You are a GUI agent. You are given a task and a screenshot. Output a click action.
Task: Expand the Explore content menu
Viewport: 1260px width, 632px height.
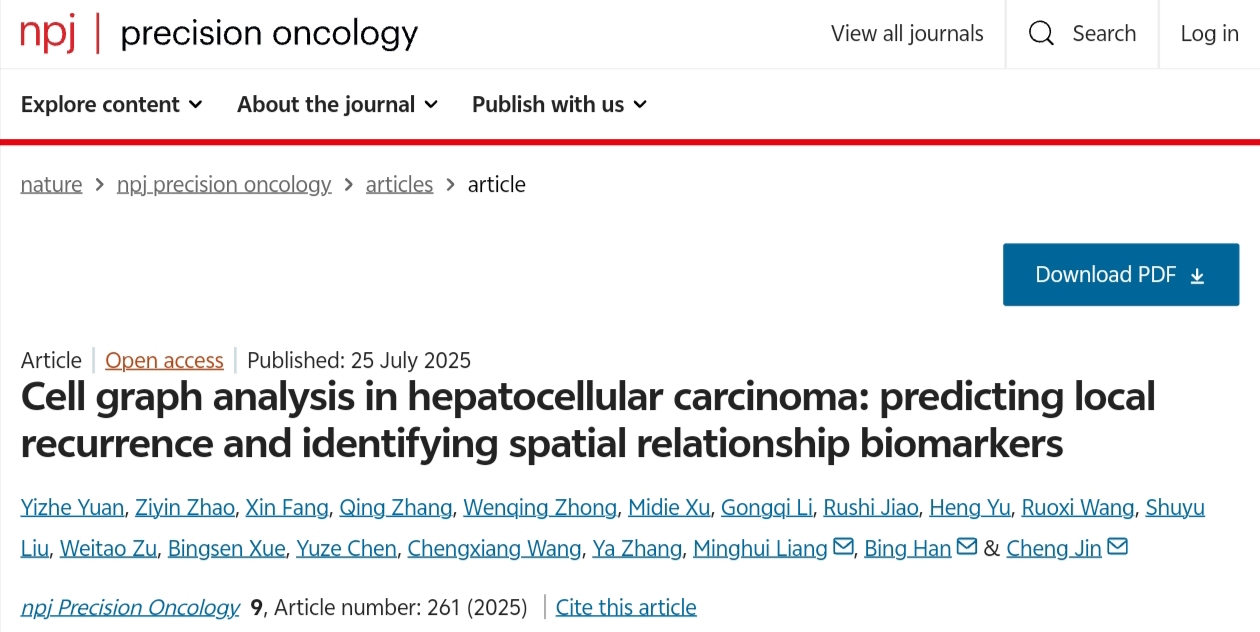click(111, 104)
